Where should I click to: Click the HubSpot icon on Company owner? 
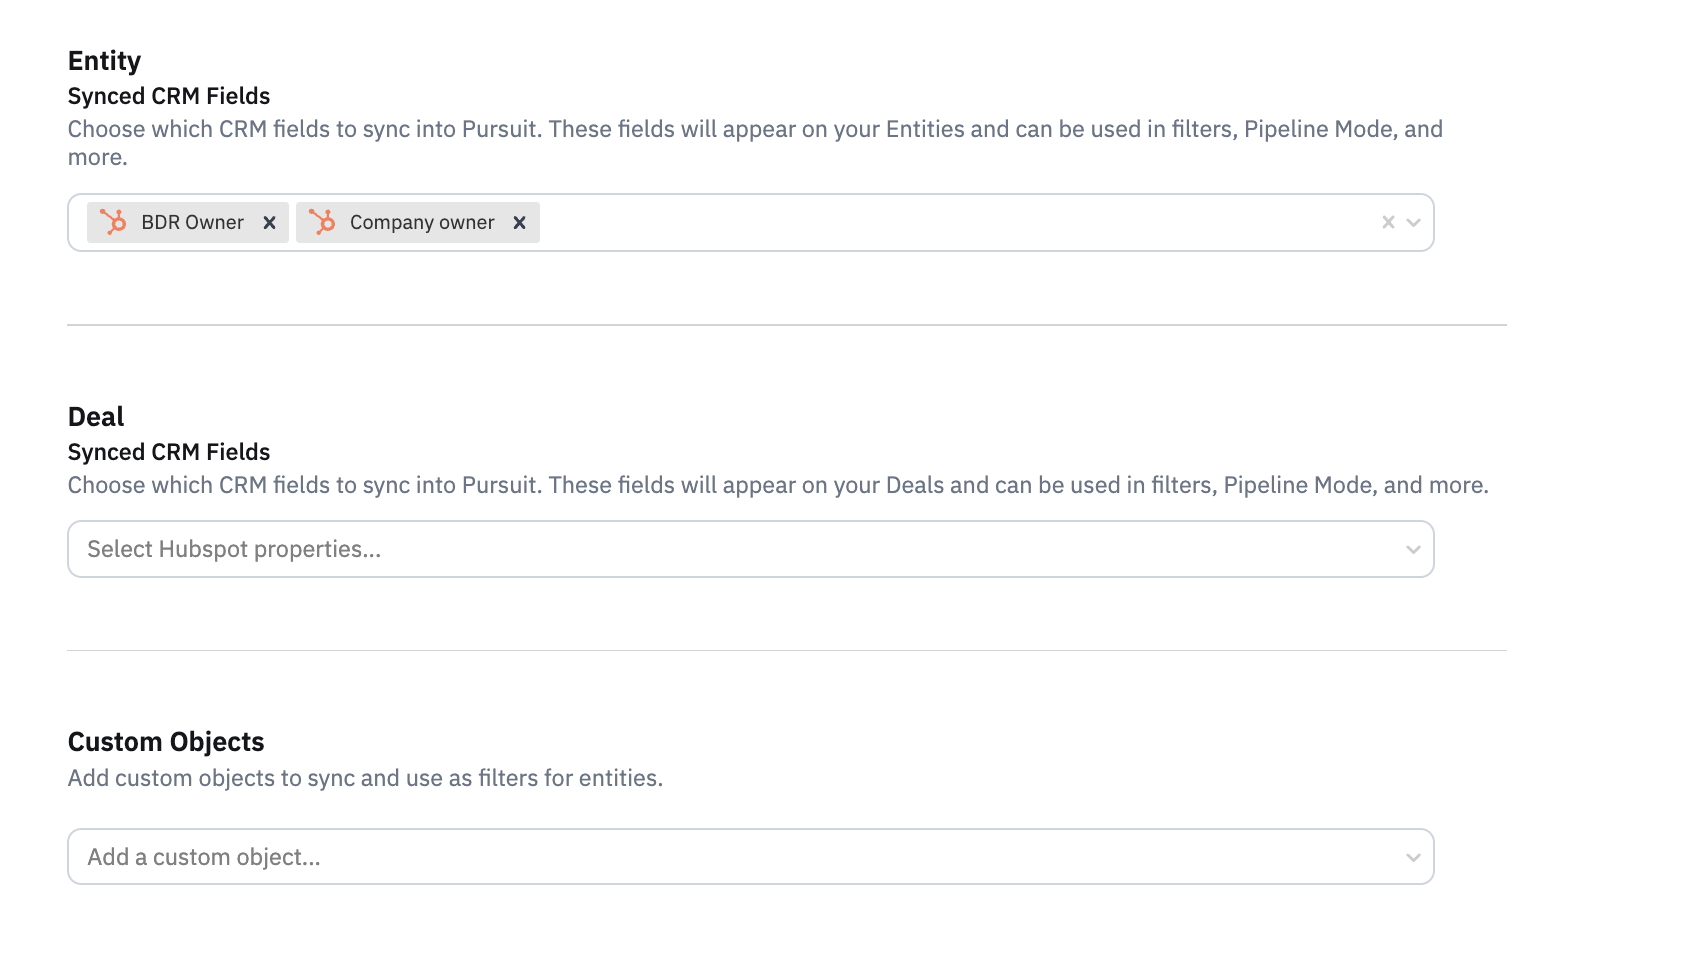coord(322,222)
